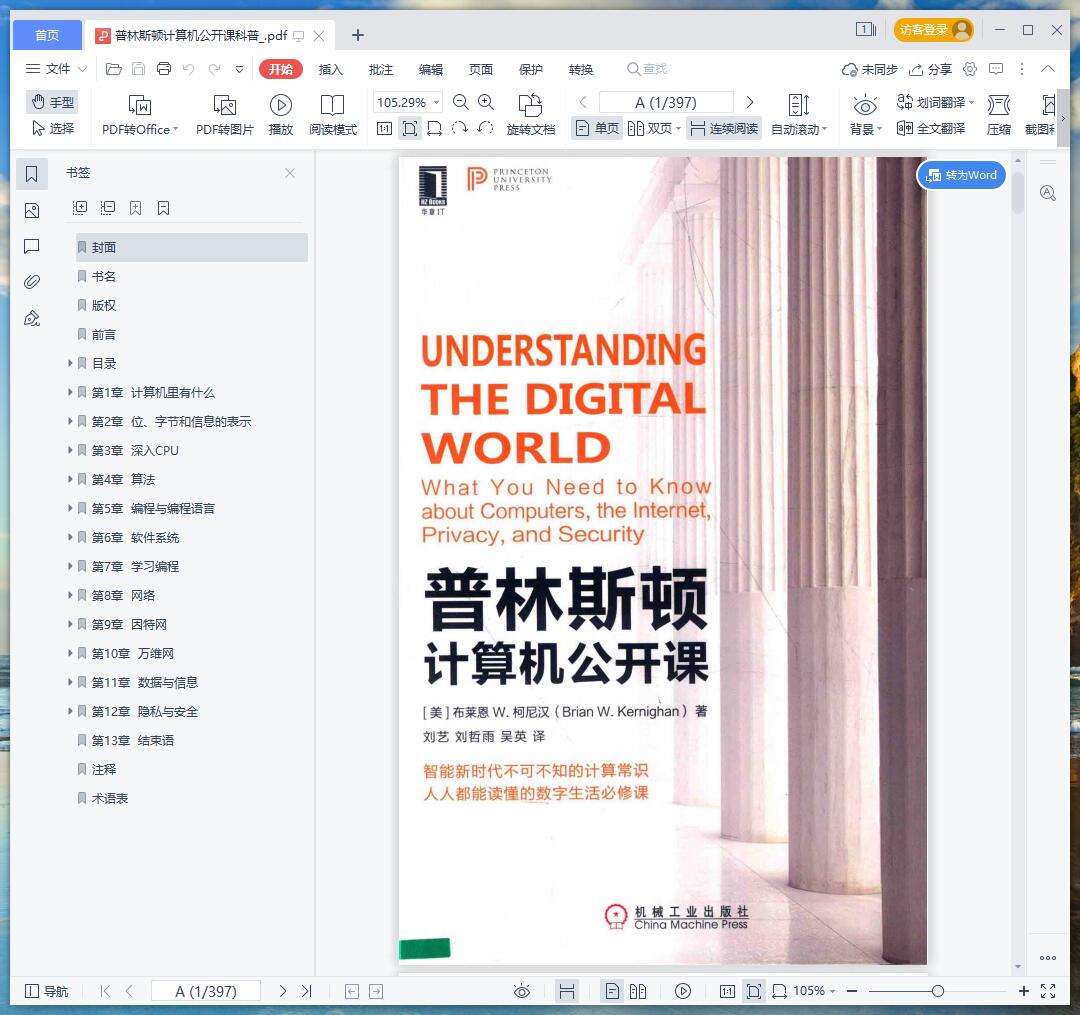Expand the 目录 bookmark
The image size is (1080, 1015).
70,363
